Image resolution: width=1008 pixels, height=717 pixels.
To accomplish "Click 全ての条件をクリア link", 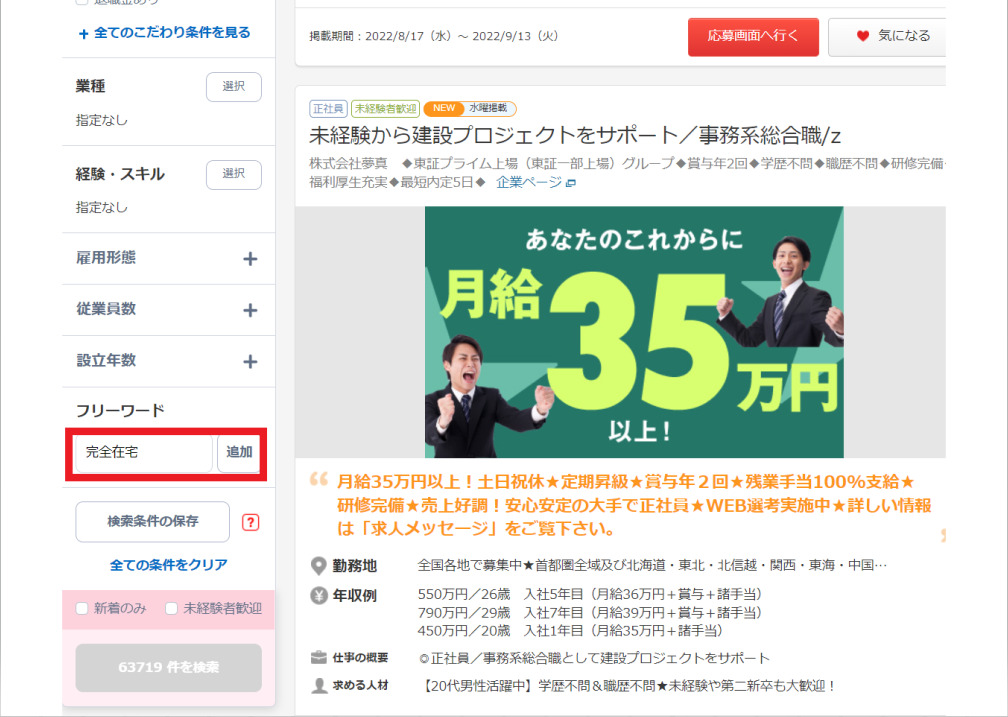I will click(x=168, y=565).
